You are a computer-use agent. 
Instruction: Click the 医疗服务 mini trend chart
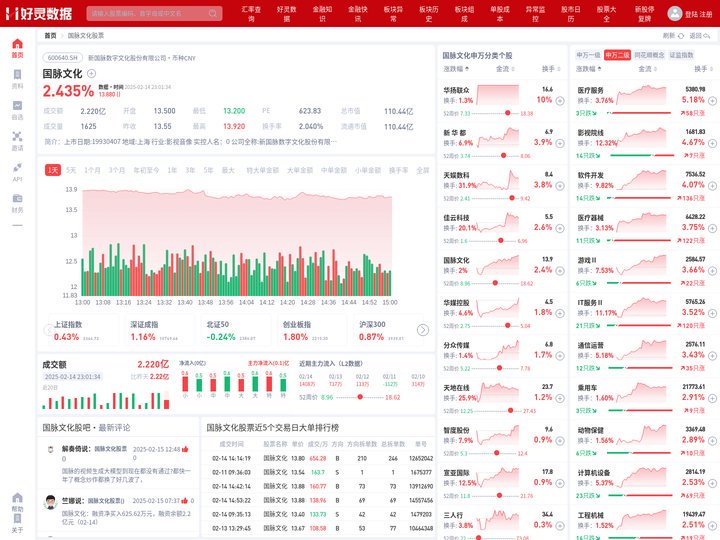coord(641,95)
